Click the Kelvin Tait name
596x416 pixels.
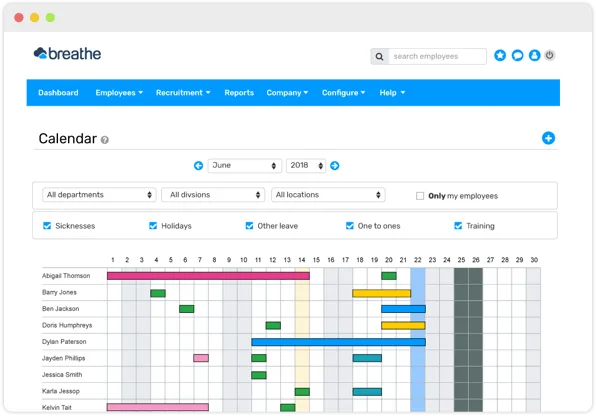pos(57,408)
